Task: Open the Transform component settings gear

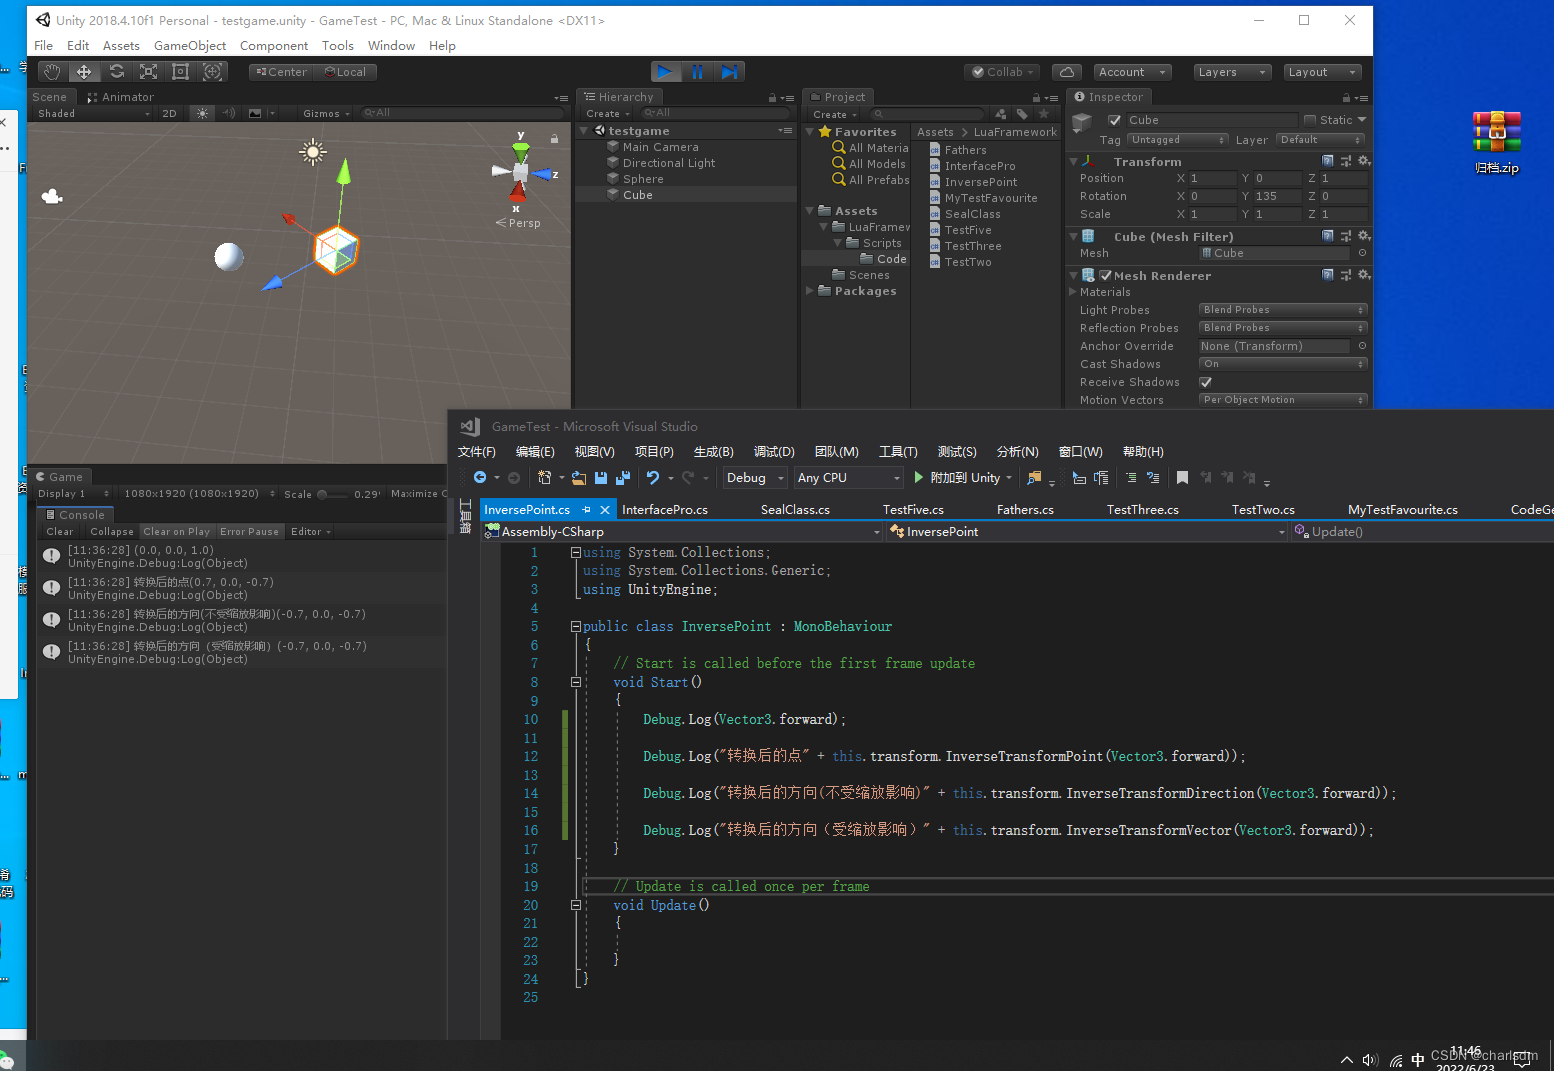Action: click(x=1364, y=160)
